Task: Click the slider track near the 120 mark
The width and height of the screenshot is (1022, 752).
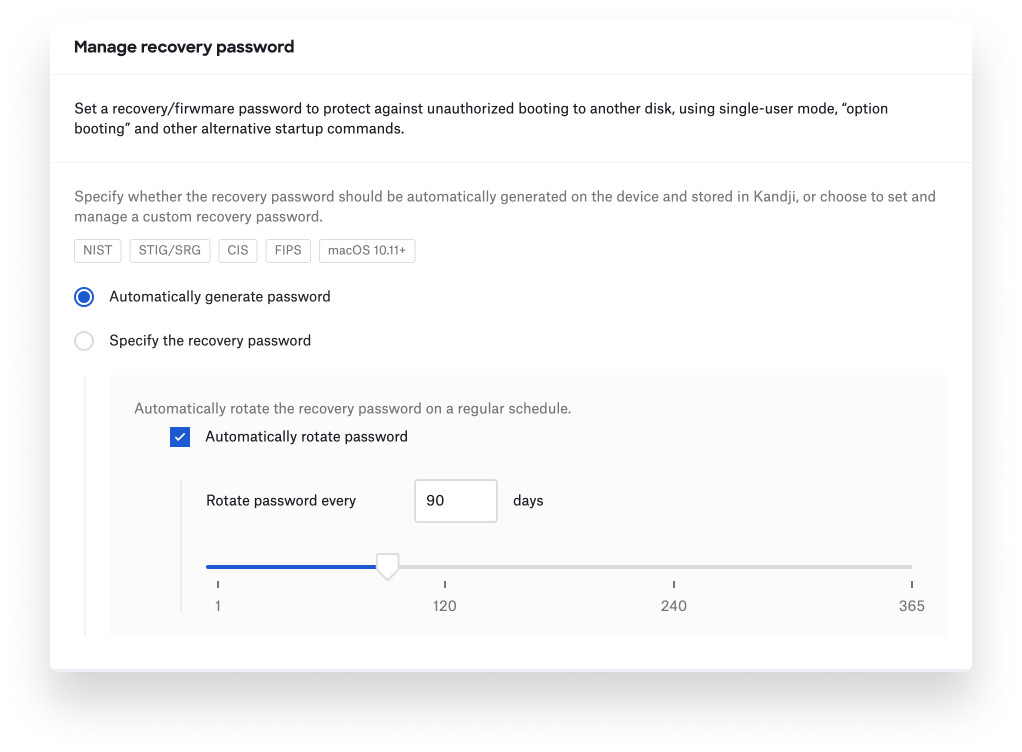Action: tap(444, 567)
